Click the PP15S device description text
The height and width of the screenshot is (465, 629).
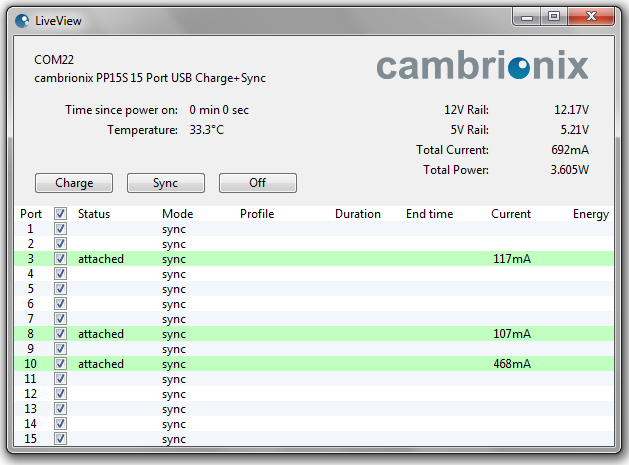150,78
